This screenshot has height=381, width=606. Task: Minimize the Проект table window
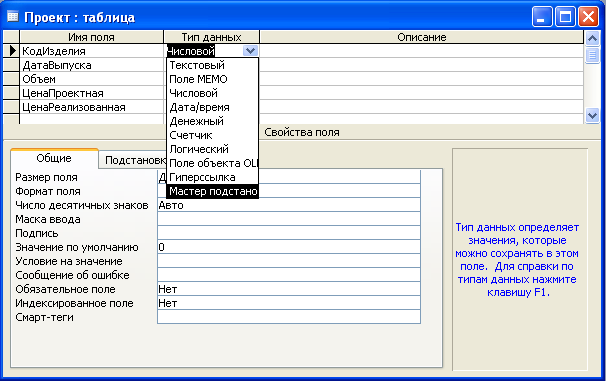pos(541,17)
